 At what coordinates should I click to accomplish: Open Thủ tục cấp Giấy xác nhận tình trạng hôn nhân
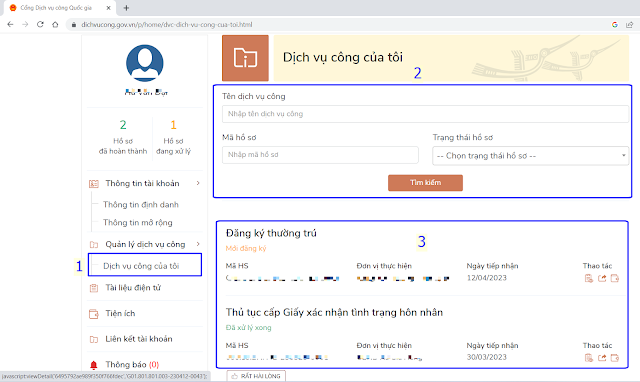[334, 312]
